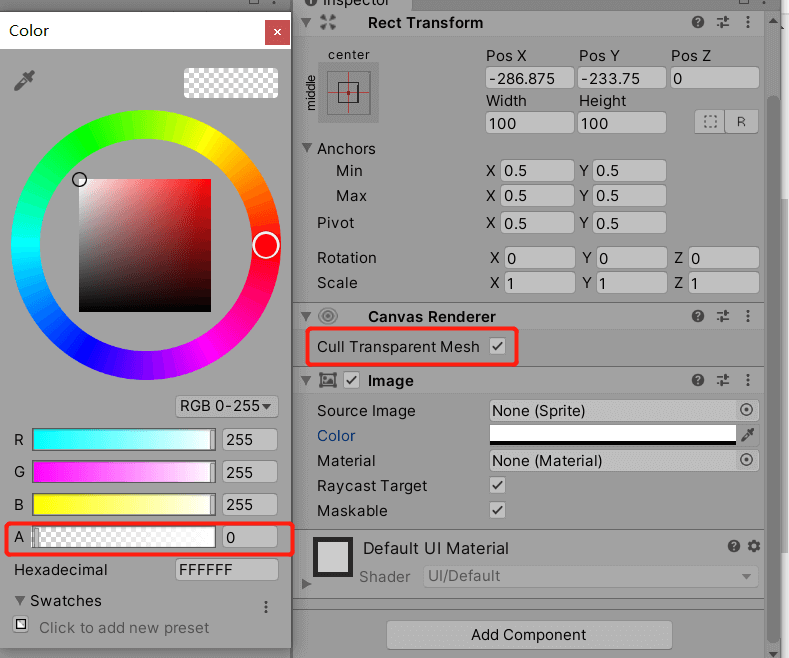789x658 pixels.
Task: Close the Color picker window
Action: [x=277, y=32]
